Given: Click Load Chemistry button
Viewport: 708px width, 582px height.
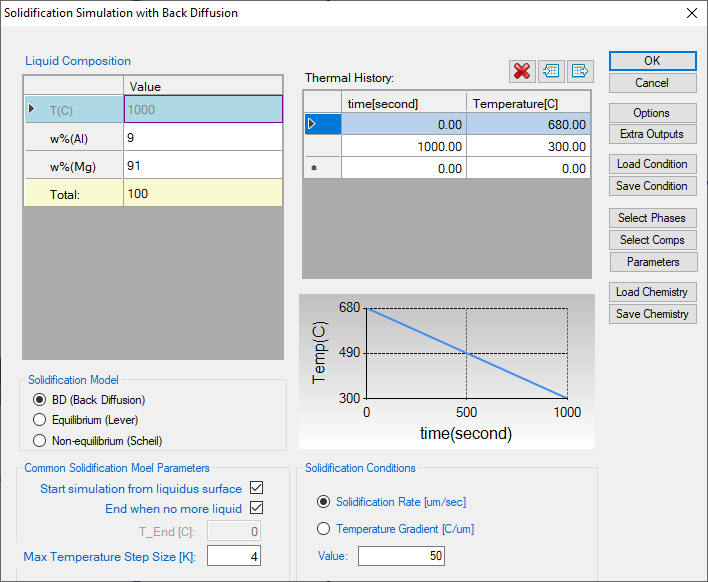Looking at the screenshot, I should click(652, 292).
